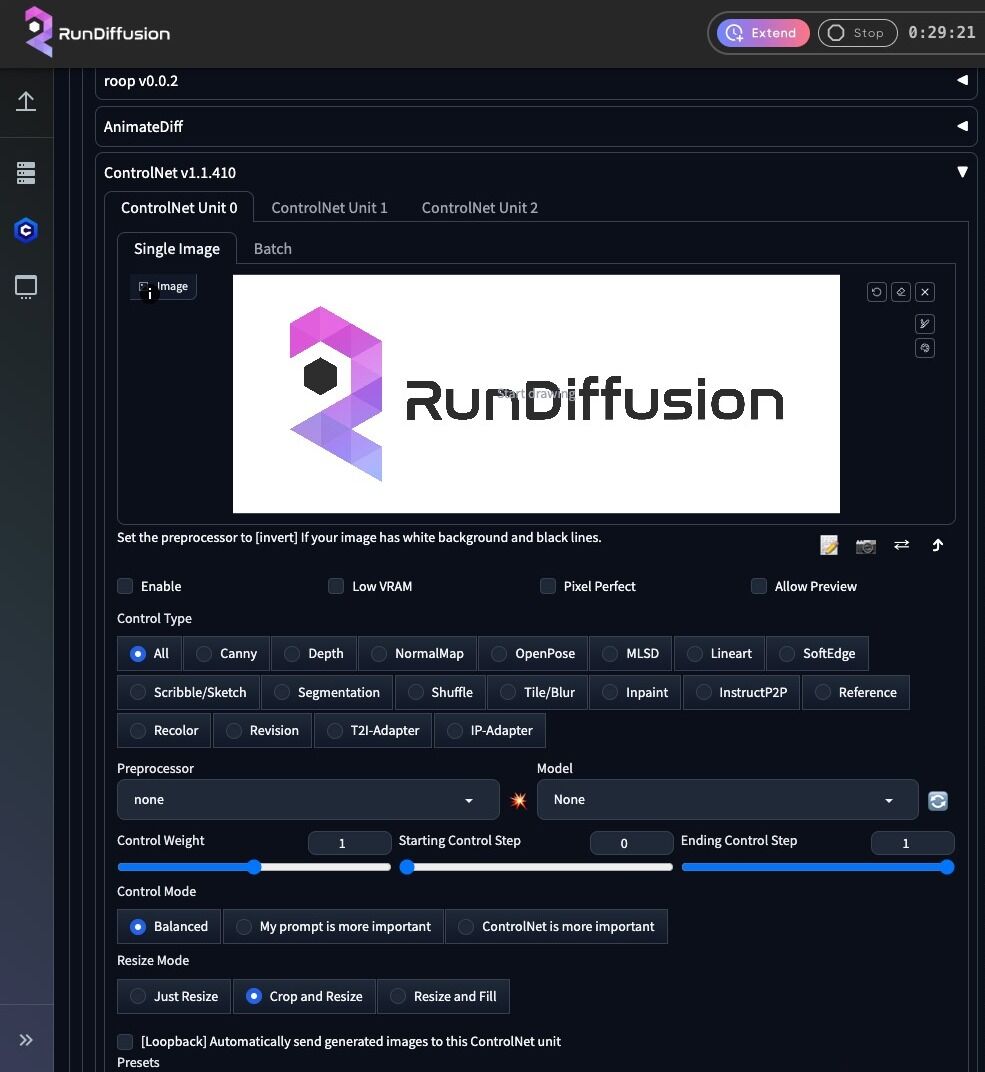Click the webcam camera icon
Image resolution: width=985 pixels, height=1072 pixels.
(866, 545)
